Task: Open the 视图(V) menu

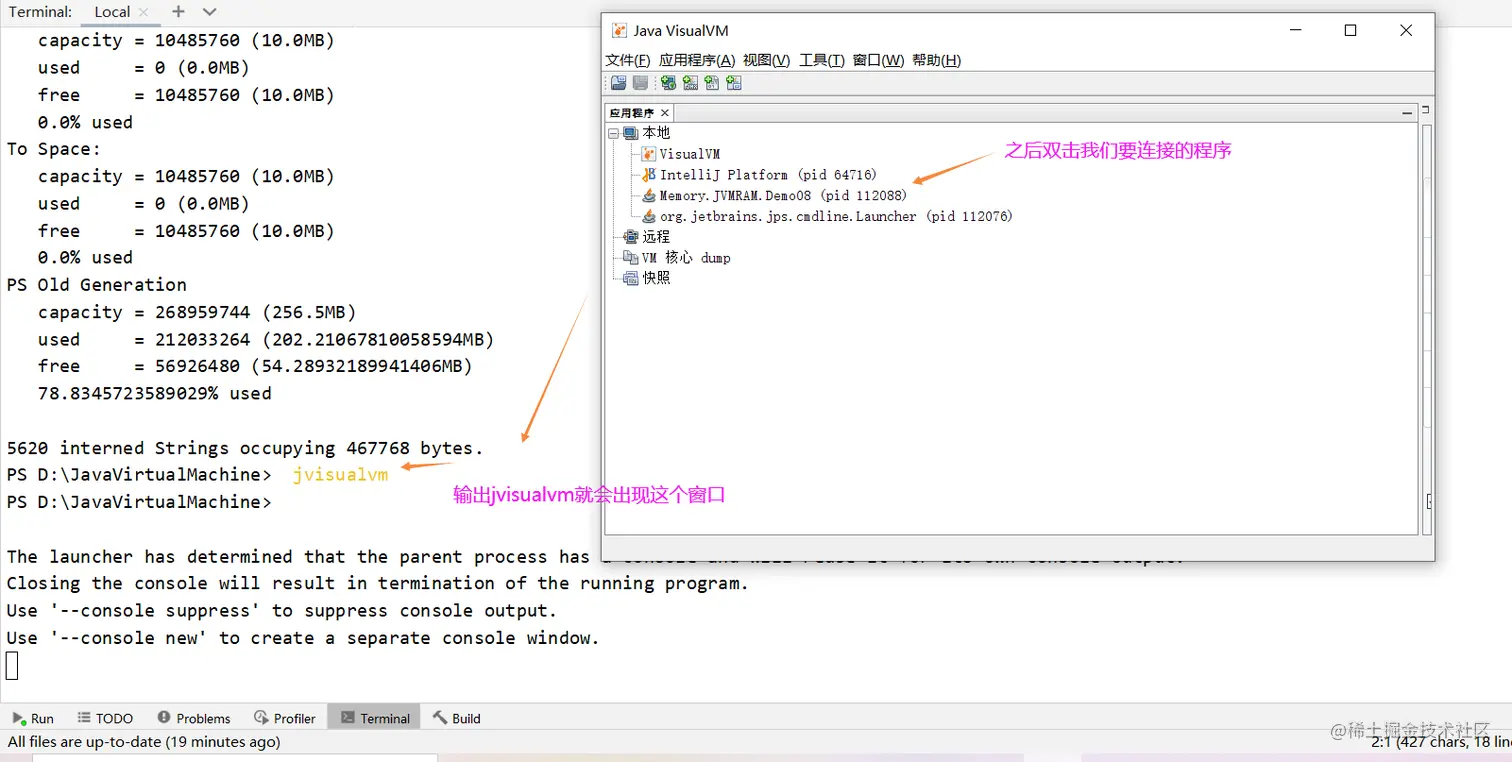Action: pos(766,60)
